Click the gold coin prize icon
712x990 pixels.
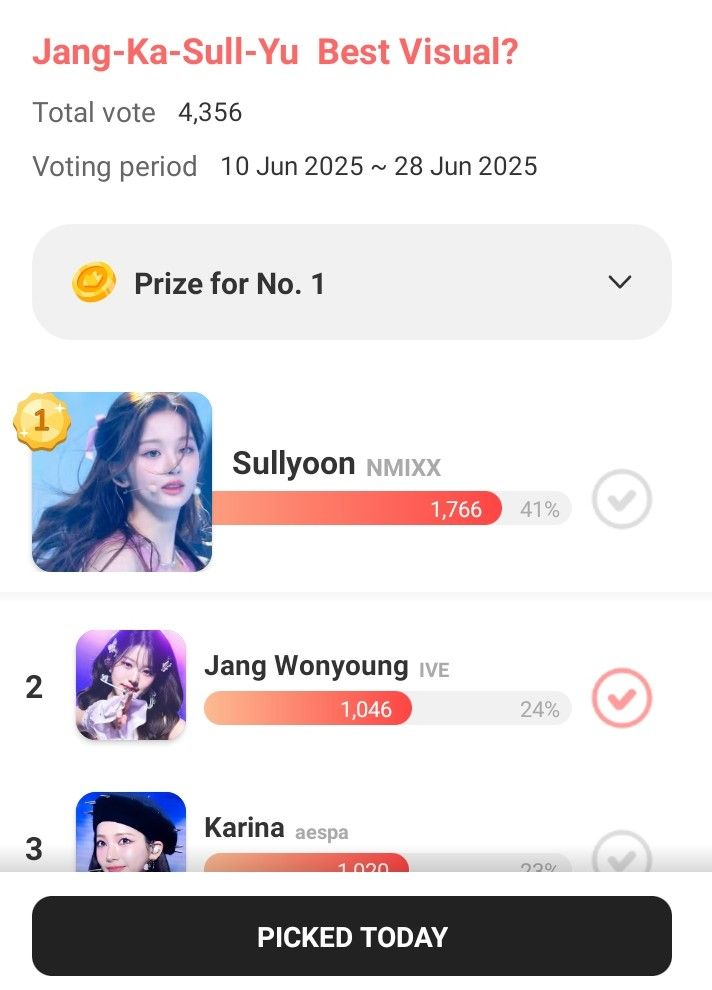pyautogui.click(x=93, y=282)
